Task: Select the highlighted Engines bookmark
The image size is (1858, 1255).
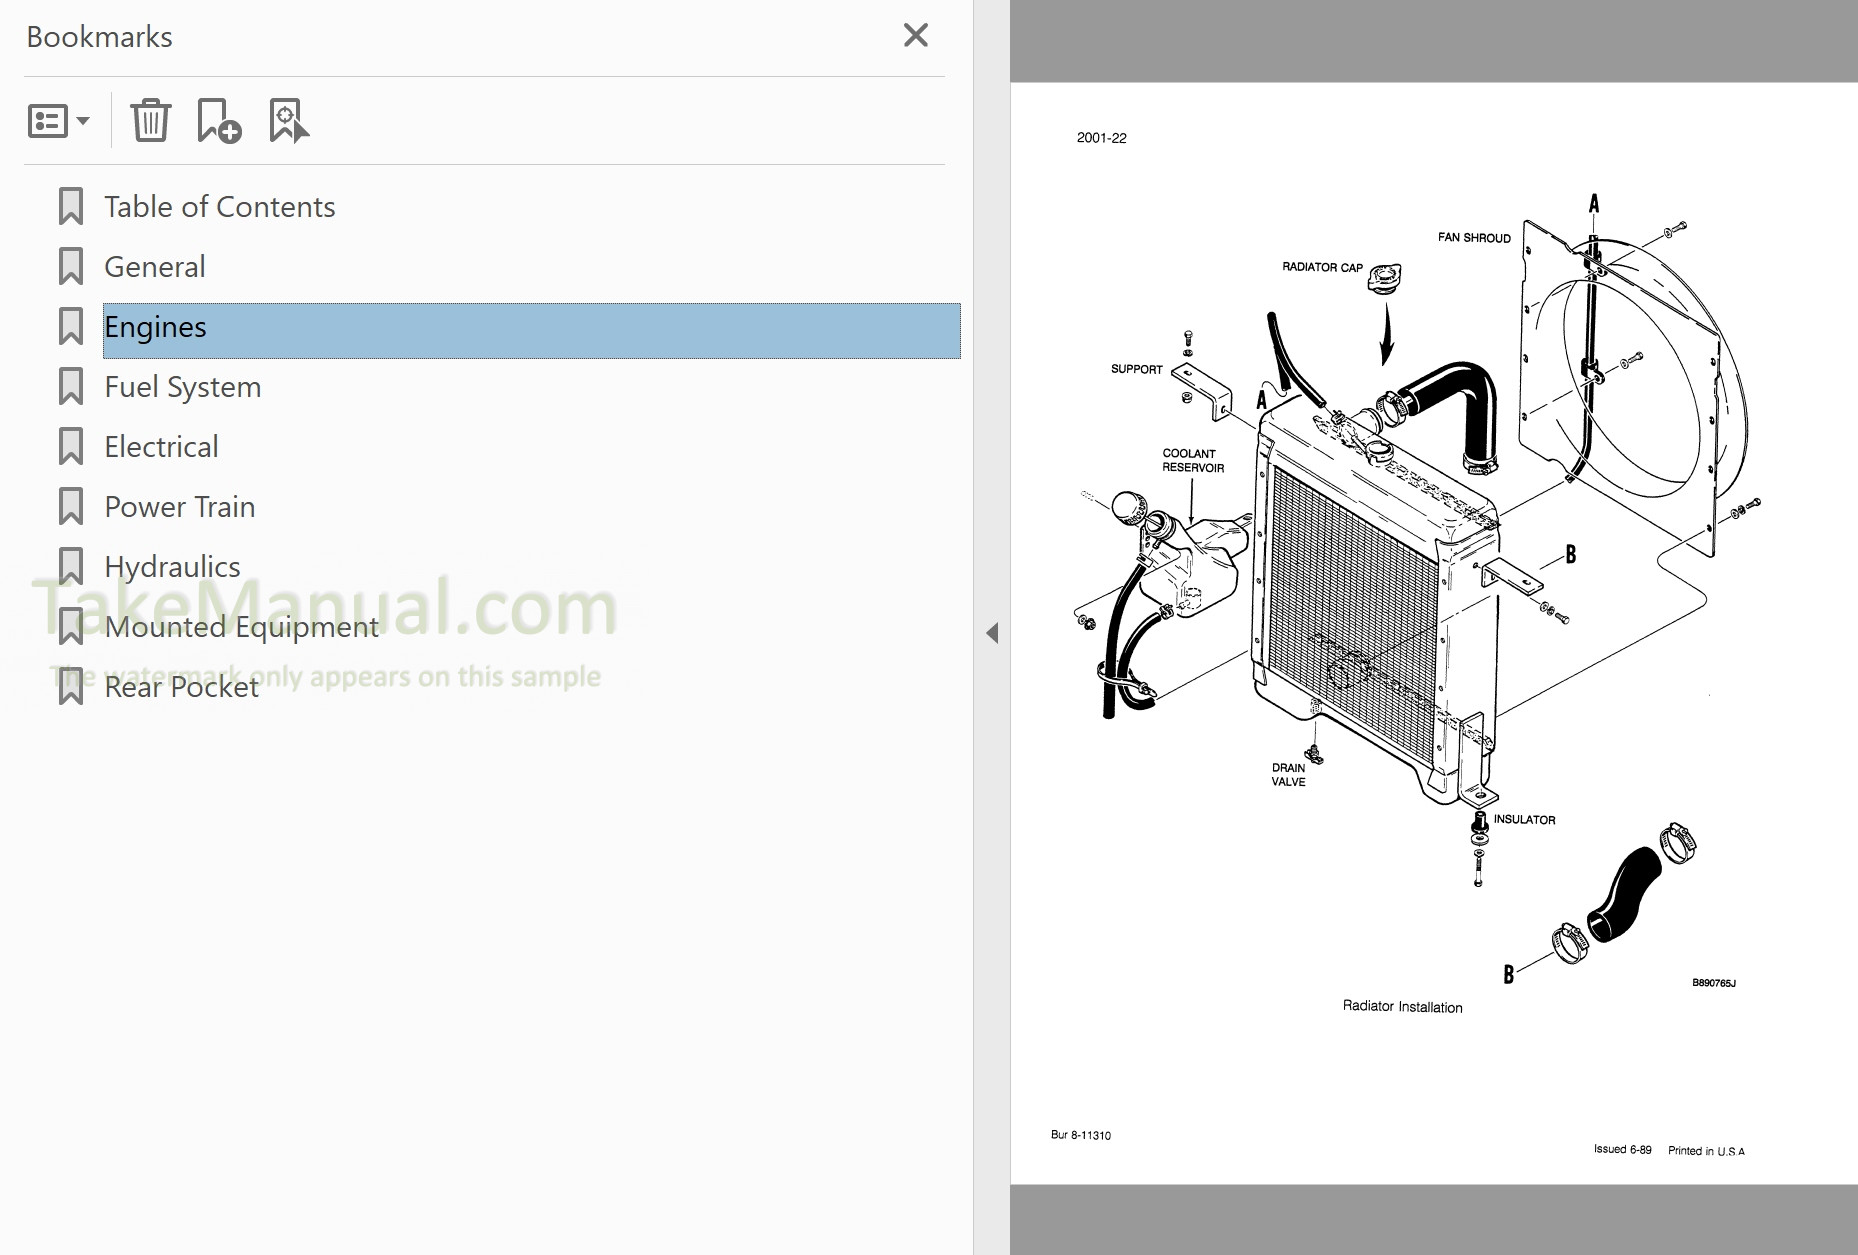Action: point(155,327)
